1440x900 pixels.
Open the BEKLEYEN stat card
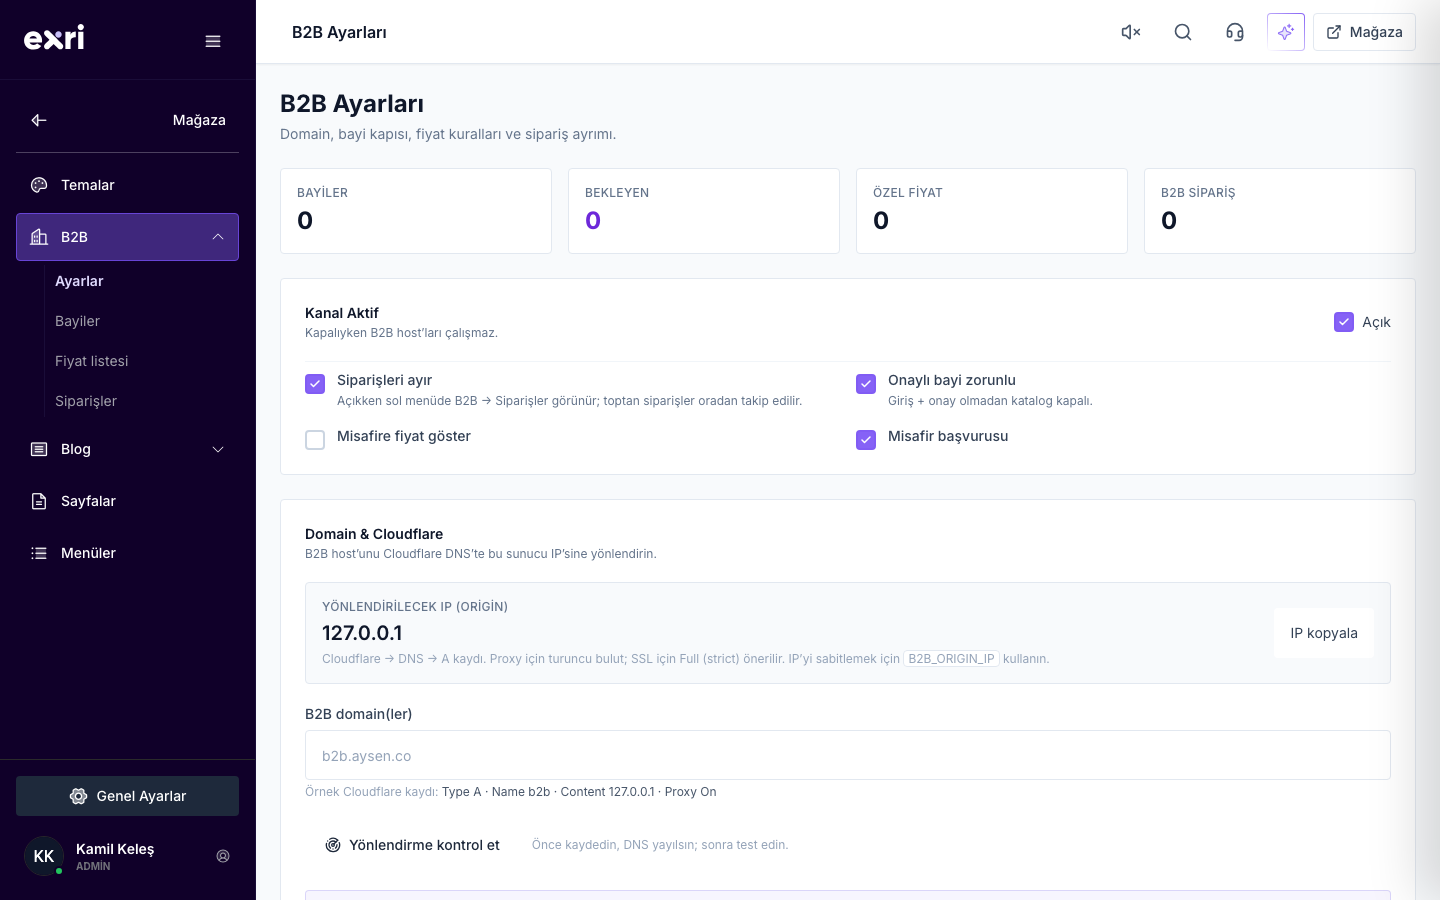point(704,211)
